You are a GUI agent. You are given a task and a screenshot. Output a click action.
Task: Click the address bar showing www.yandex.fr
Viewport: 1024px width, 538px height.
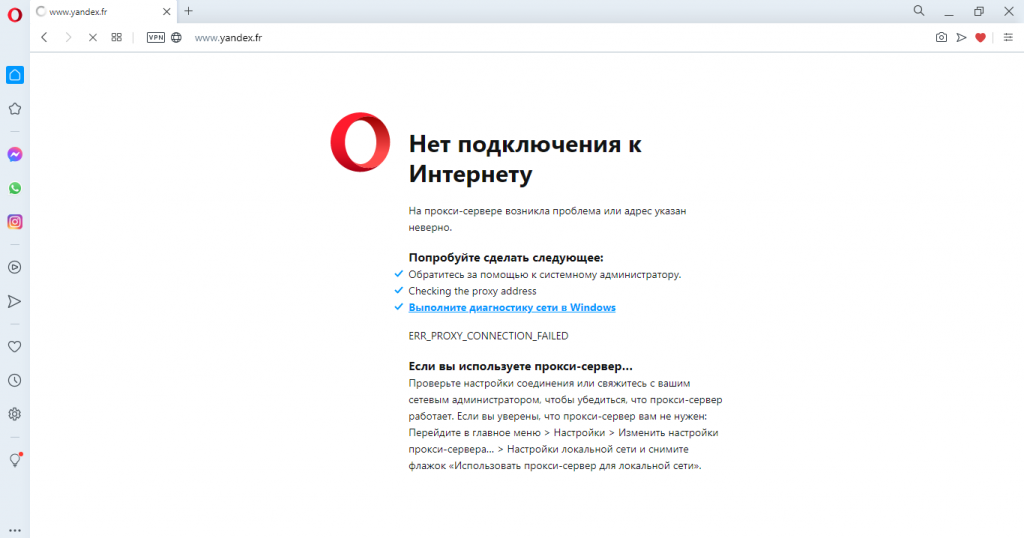coord(555,37)
